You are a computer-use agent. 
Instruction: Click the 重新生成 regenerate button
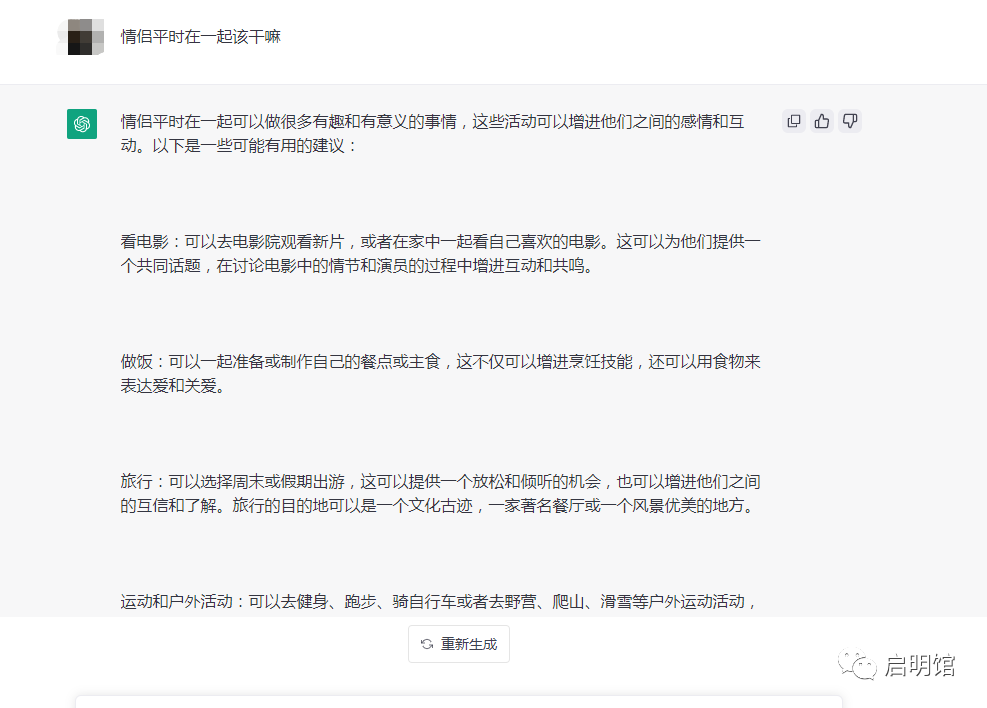pyautogui.click(x=459, y=644)
